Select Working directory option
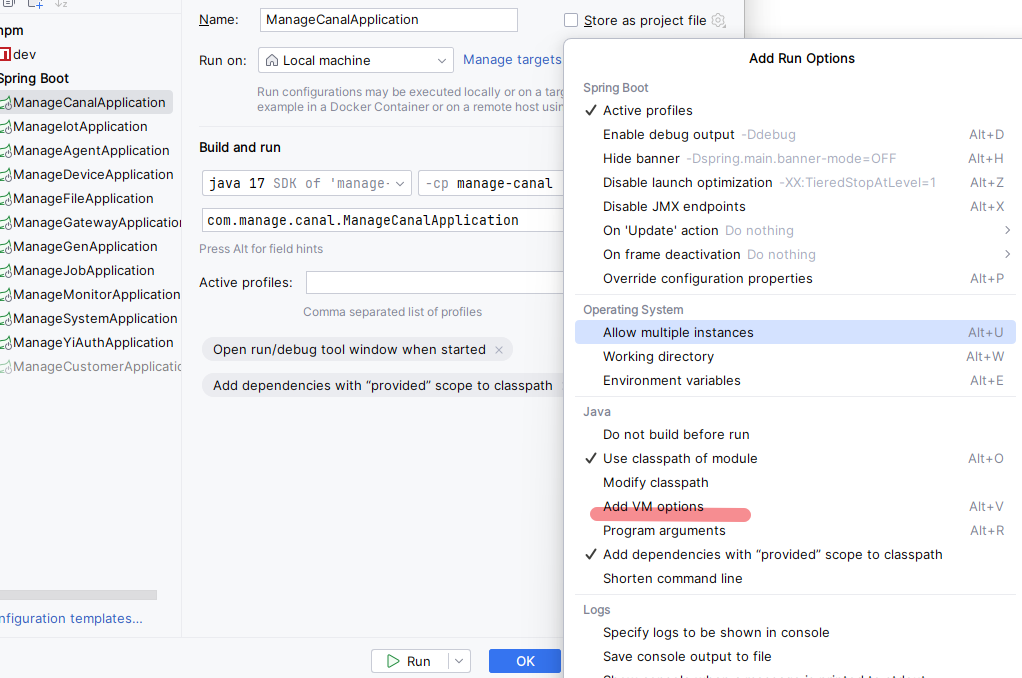 (x=795, y=356)
